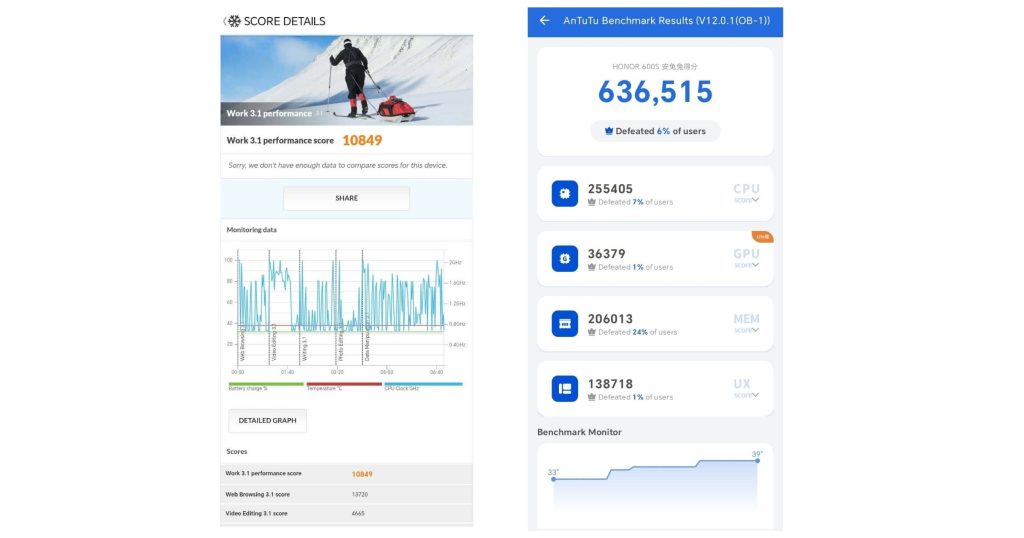
Task: Click Defeated 24% of users text
Action: click(637, 332)
